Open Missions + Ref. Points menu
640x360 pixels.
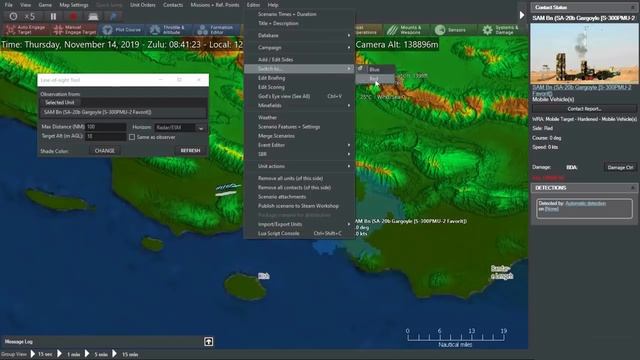[215, 5]
